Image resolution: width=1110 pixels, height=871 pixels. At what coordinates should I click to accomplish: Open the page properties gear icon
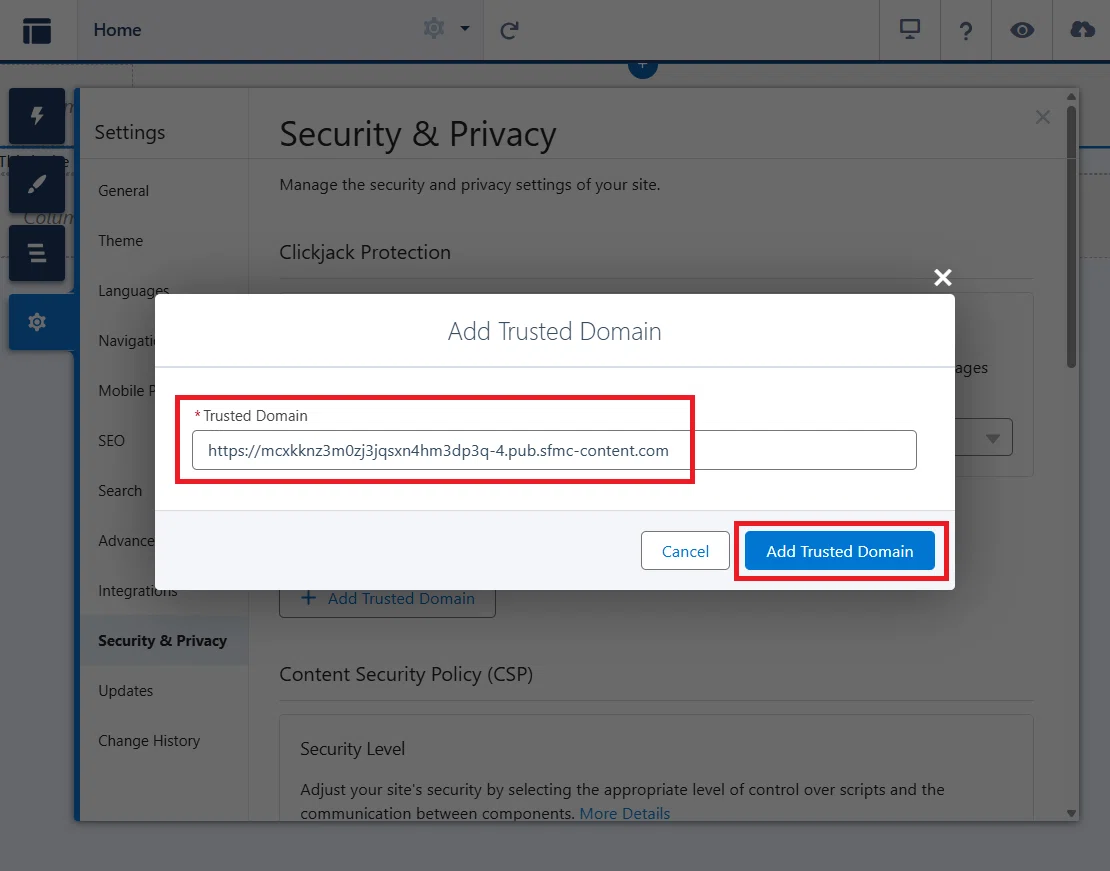coord(433,29)
